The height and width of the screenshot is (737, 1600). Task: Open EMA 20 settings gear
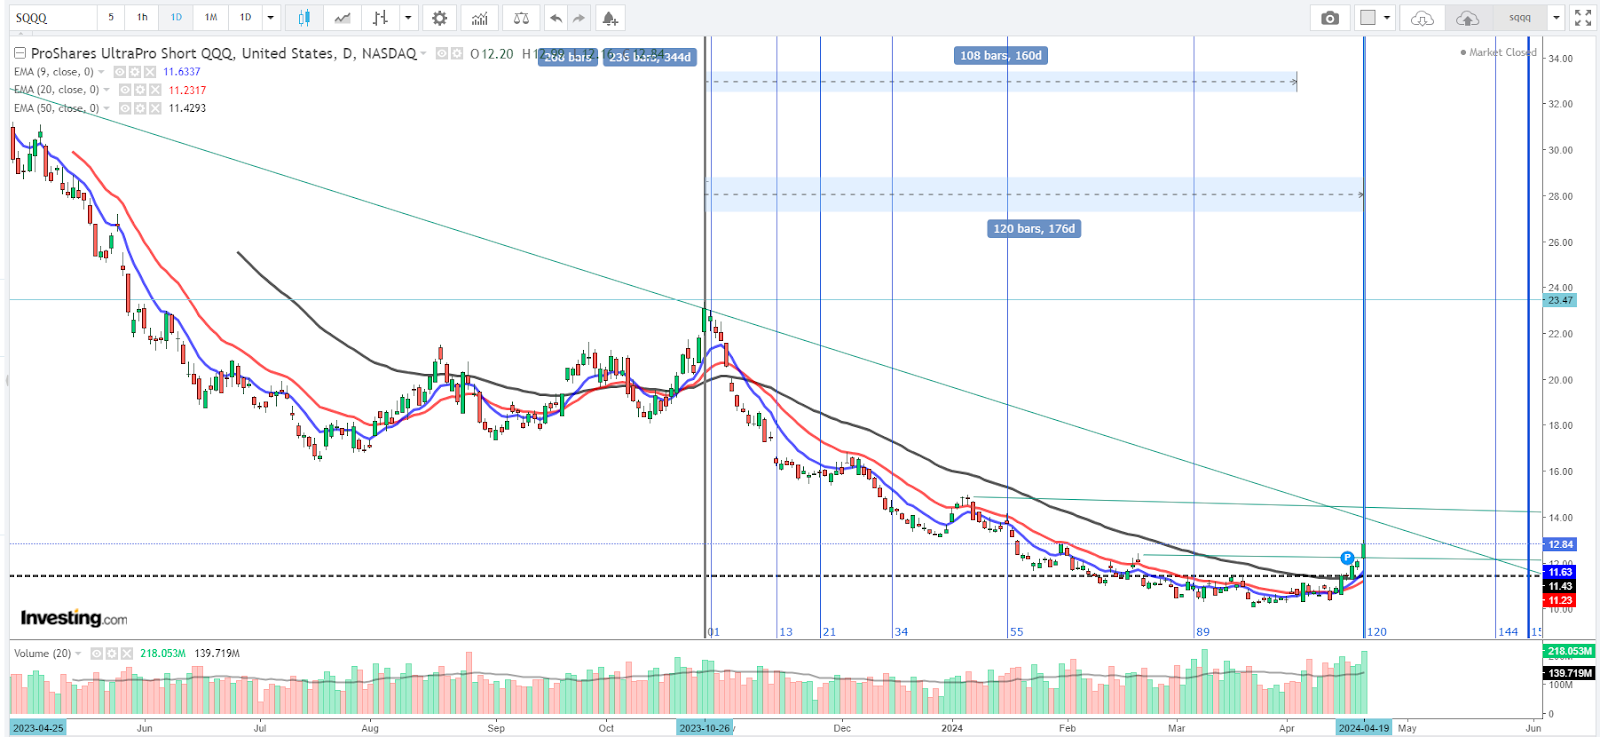140,90
